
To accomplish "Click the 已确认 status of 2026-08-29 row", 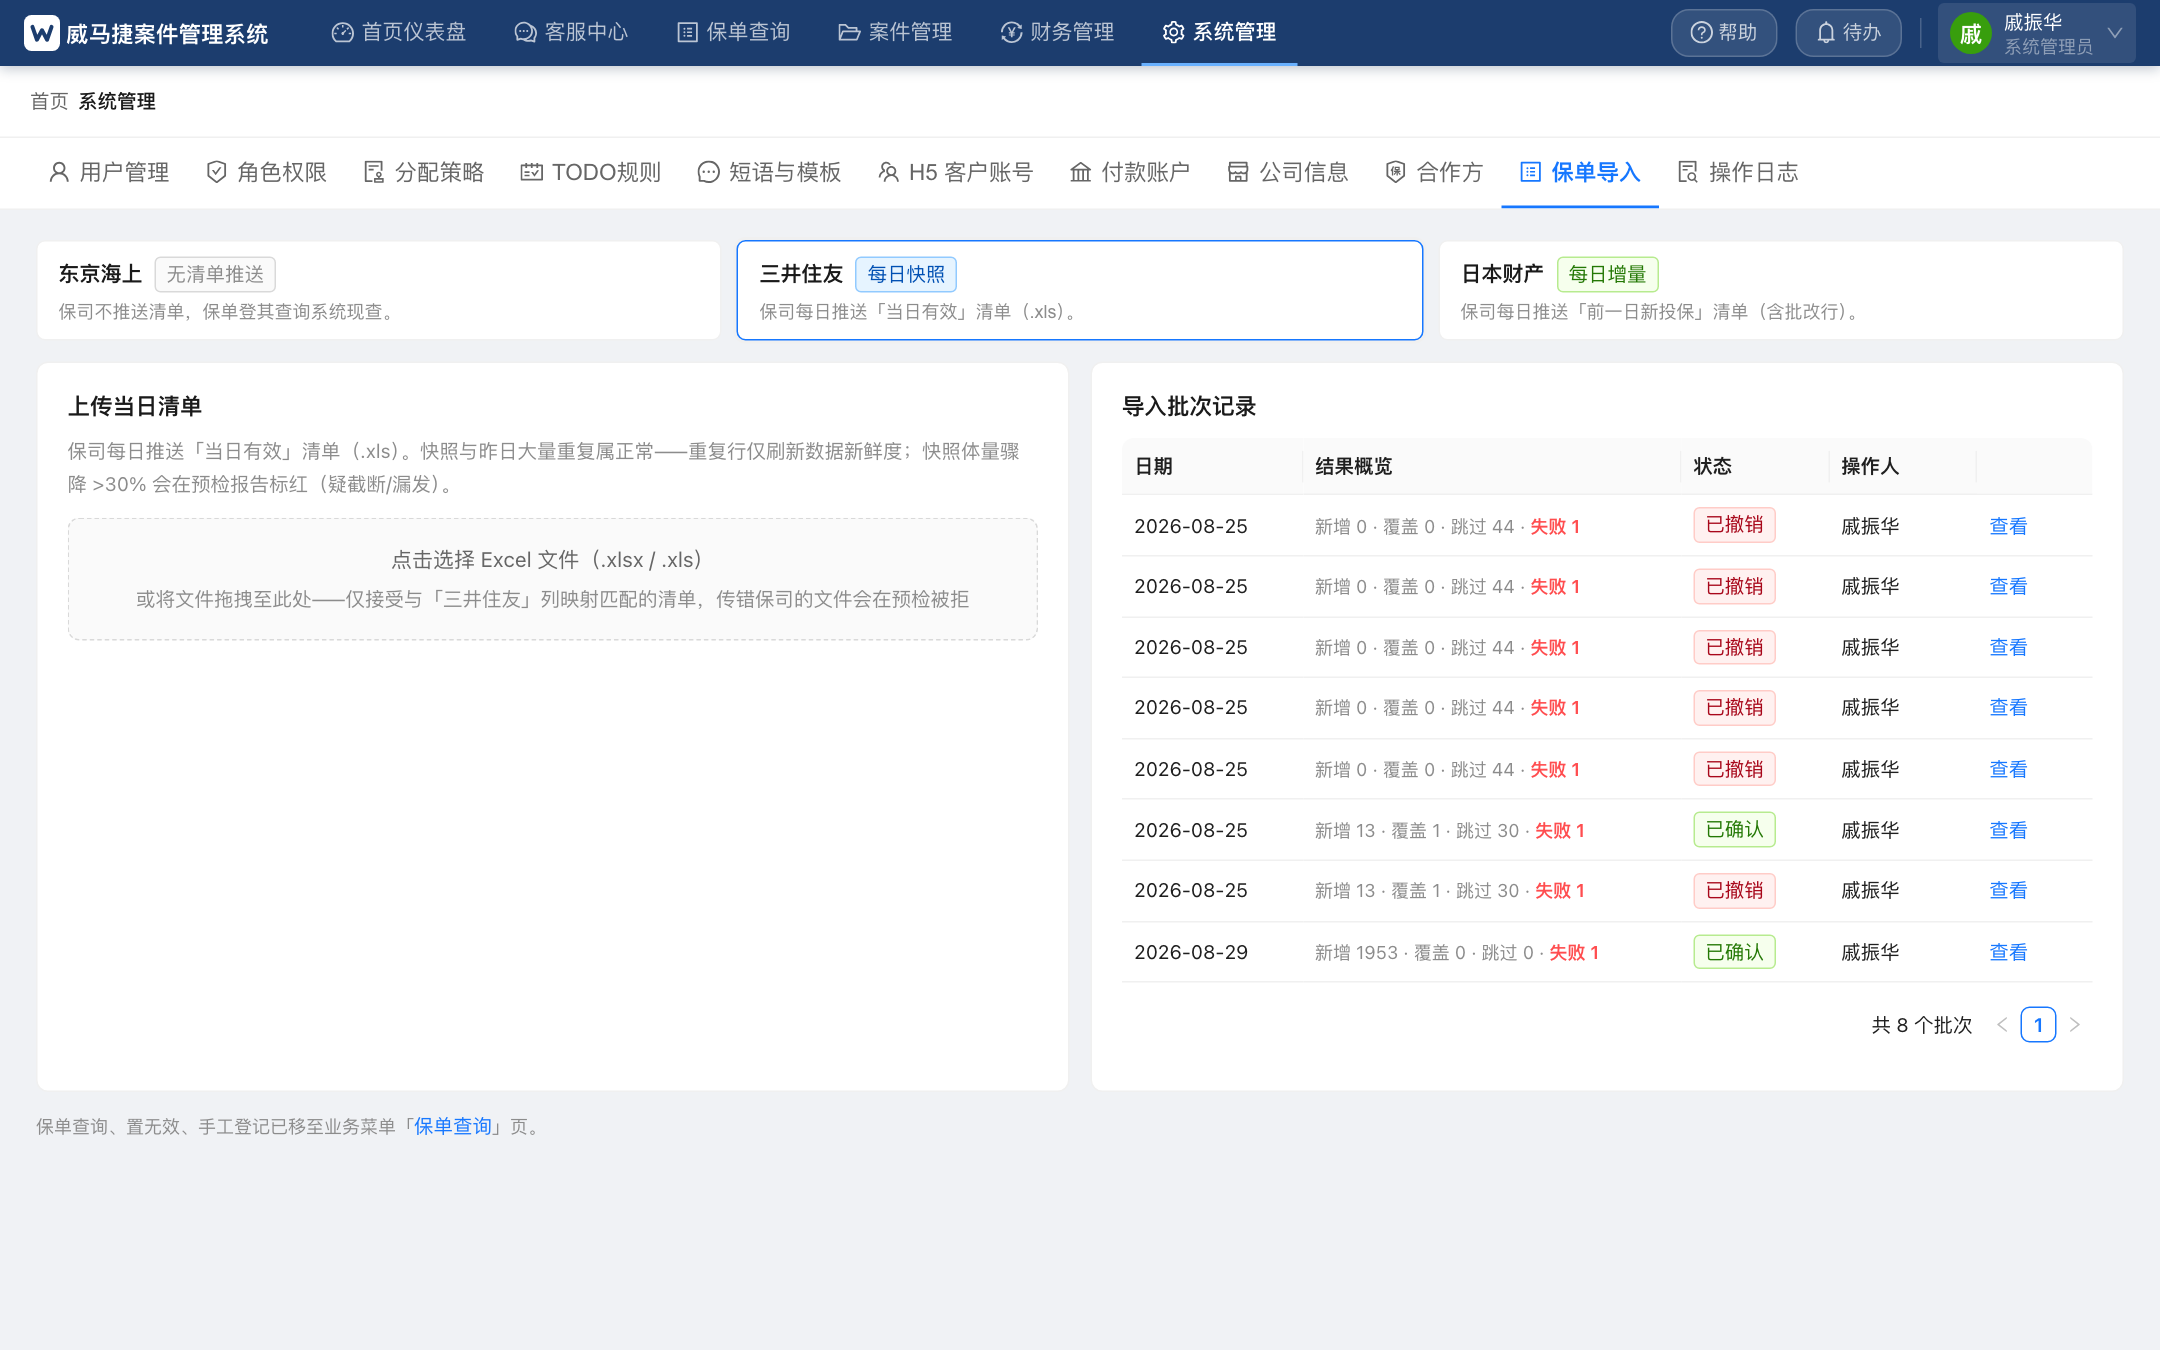I will coord(1734,952).
